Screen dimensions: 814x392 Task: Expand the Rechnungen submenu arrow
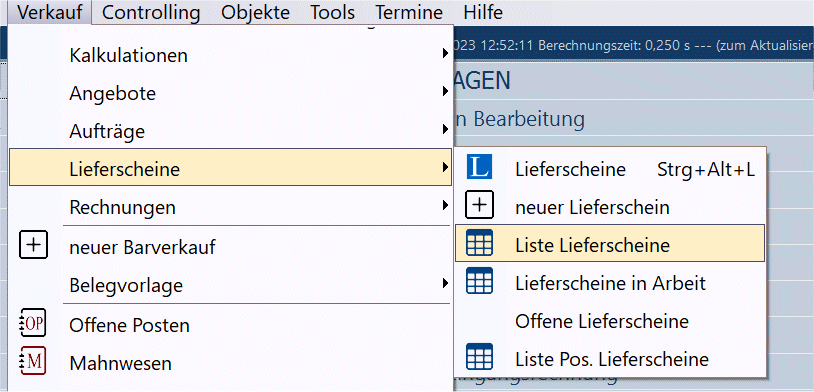tap(445, 206)
